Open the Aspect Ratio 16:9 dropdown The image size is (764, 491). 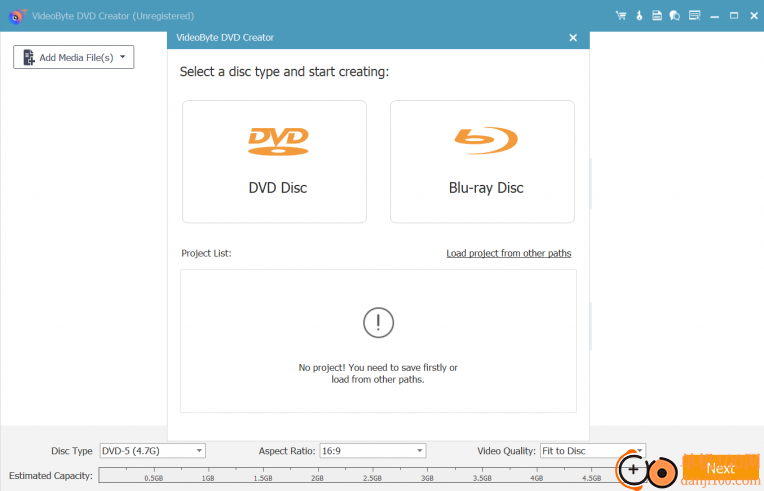pos(373,451)
